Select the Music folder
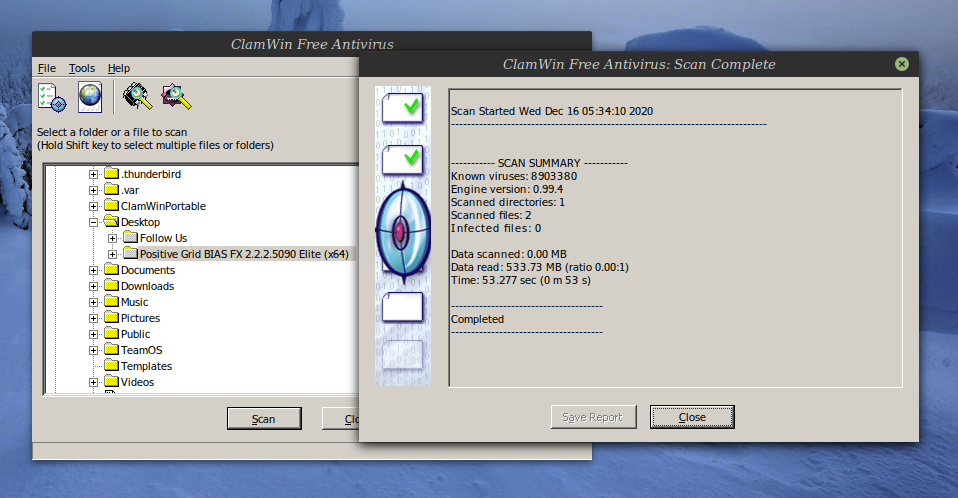 134,302
